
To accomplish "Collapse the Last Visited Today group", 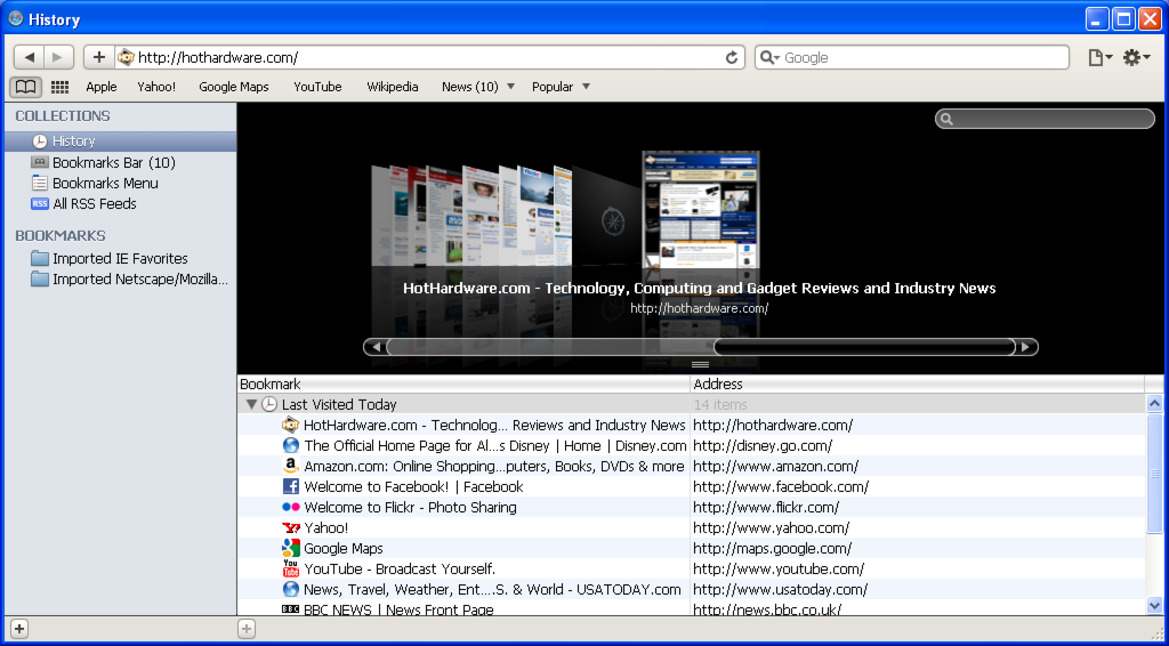I will [x=251, y=404].
